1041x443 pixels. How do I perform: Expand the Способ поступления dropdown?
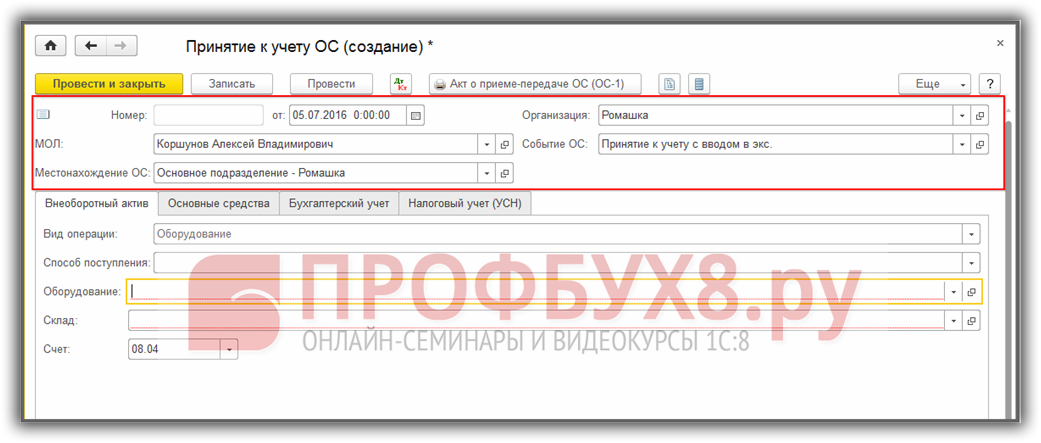970,263
